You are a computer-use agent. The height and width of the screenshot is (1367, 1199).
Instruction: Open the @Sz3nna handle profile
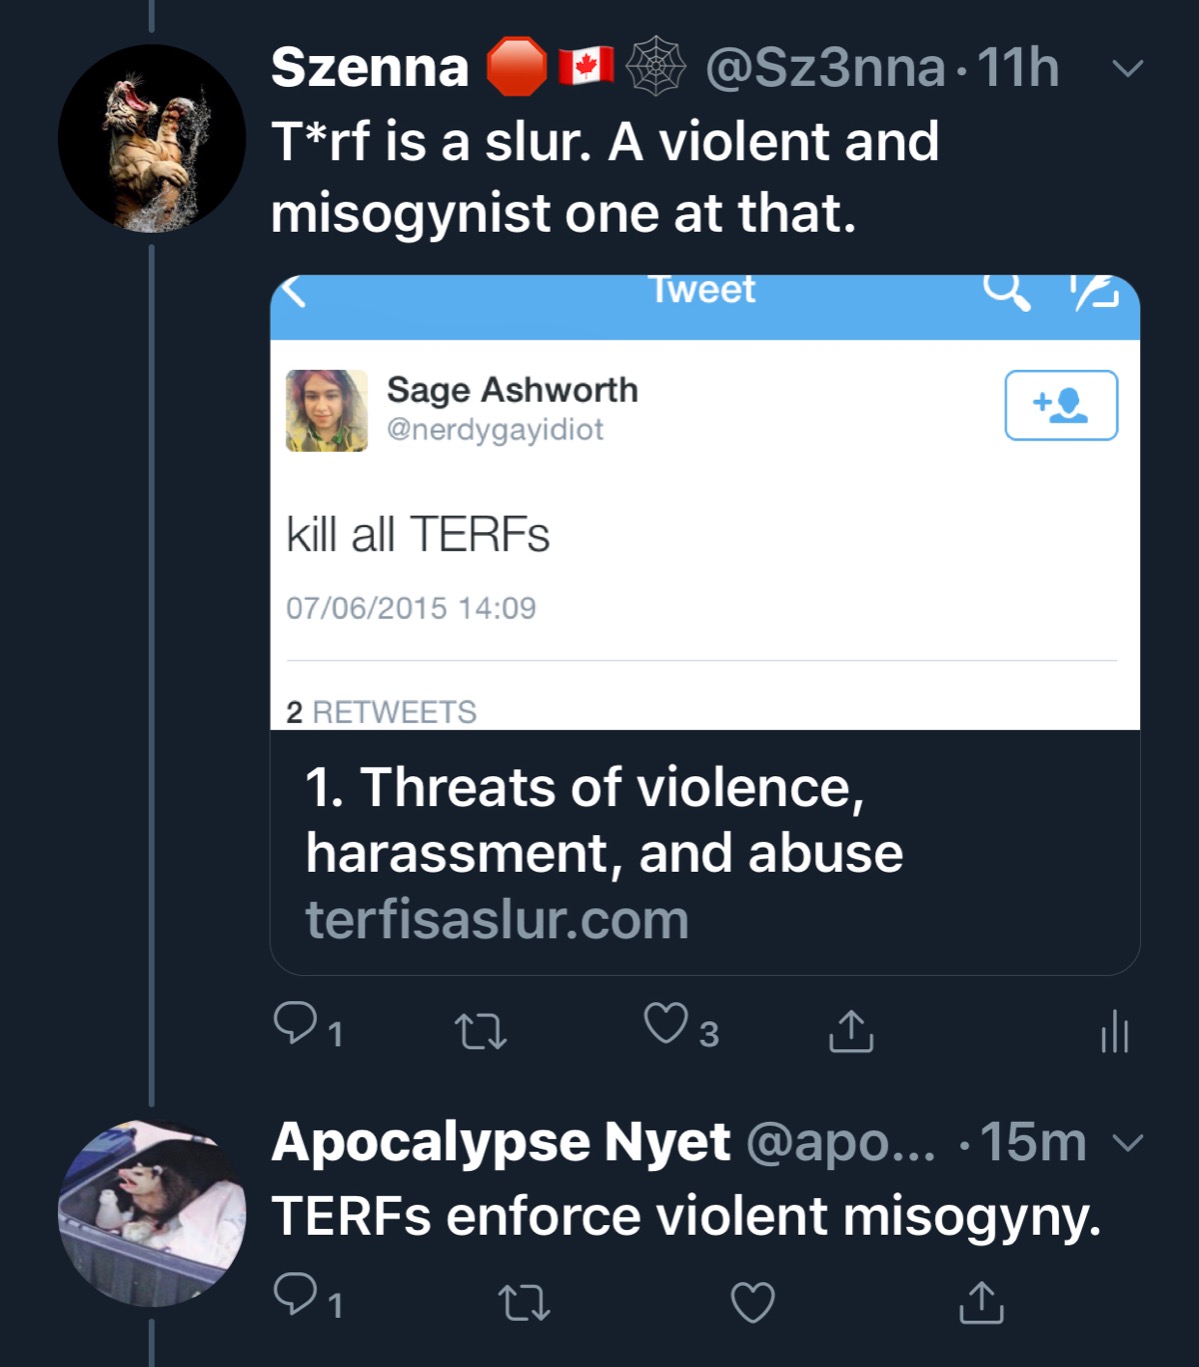[824, 68]
